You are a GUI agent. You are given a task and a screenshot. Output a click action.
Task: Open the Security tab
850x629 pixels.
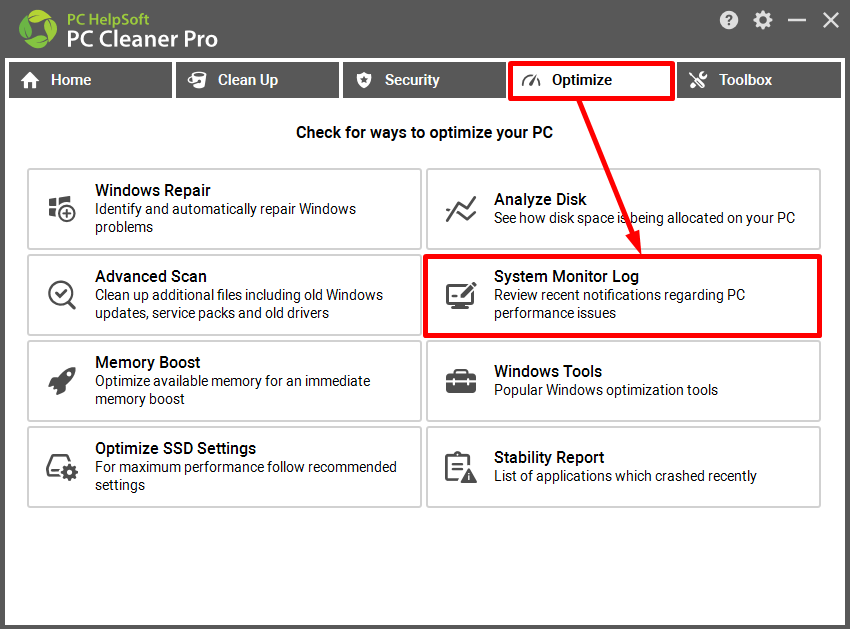point(424,80)
